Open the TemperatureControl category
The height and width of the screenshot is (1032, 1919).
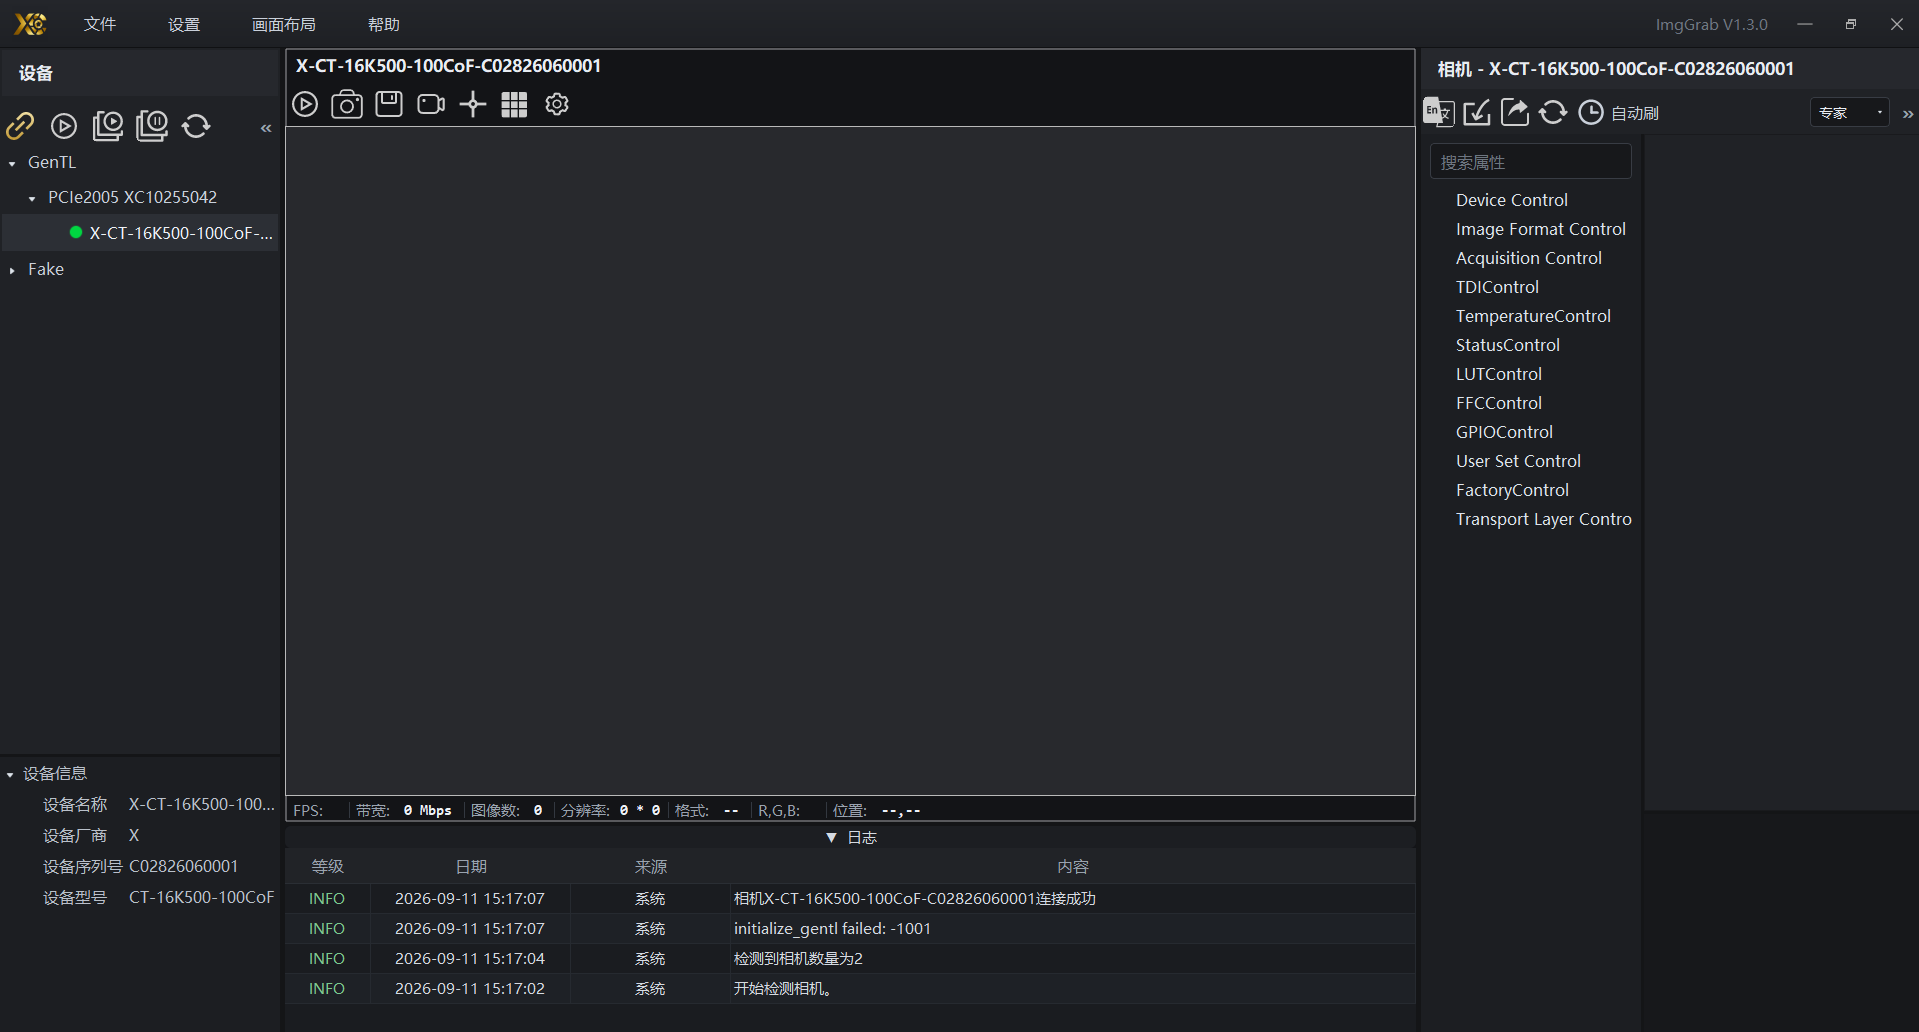click(1533, 316)
